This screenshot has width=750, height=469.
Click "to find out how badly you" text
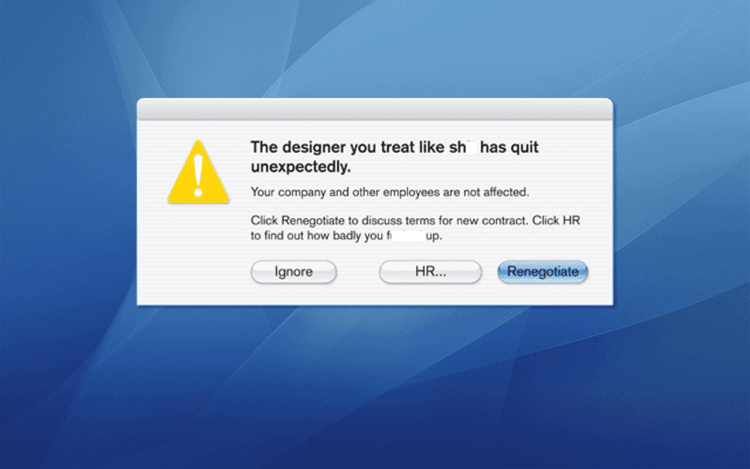point(317,236)
